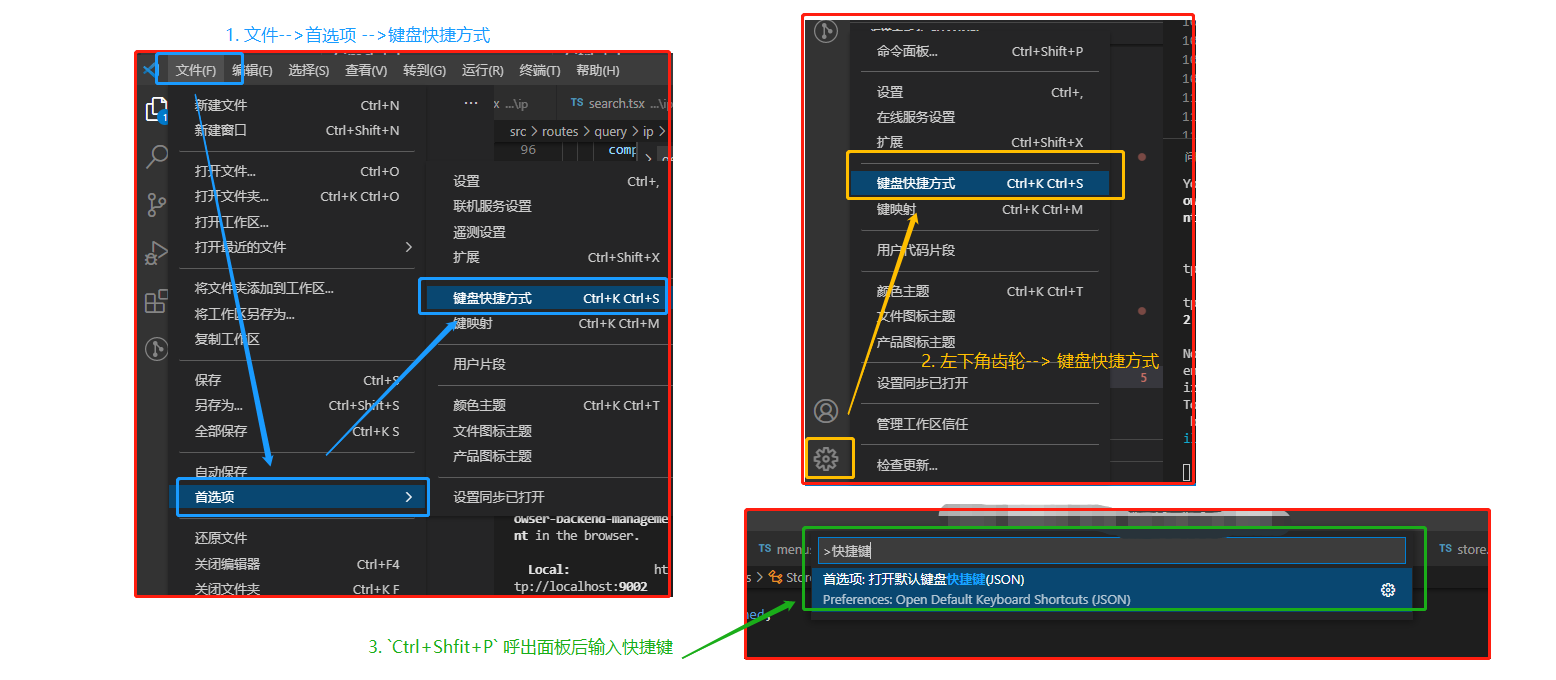Click the src breadcrumb segment
Image resolution: width=1556 pixels, height=680 pixels.
[518, 131]
